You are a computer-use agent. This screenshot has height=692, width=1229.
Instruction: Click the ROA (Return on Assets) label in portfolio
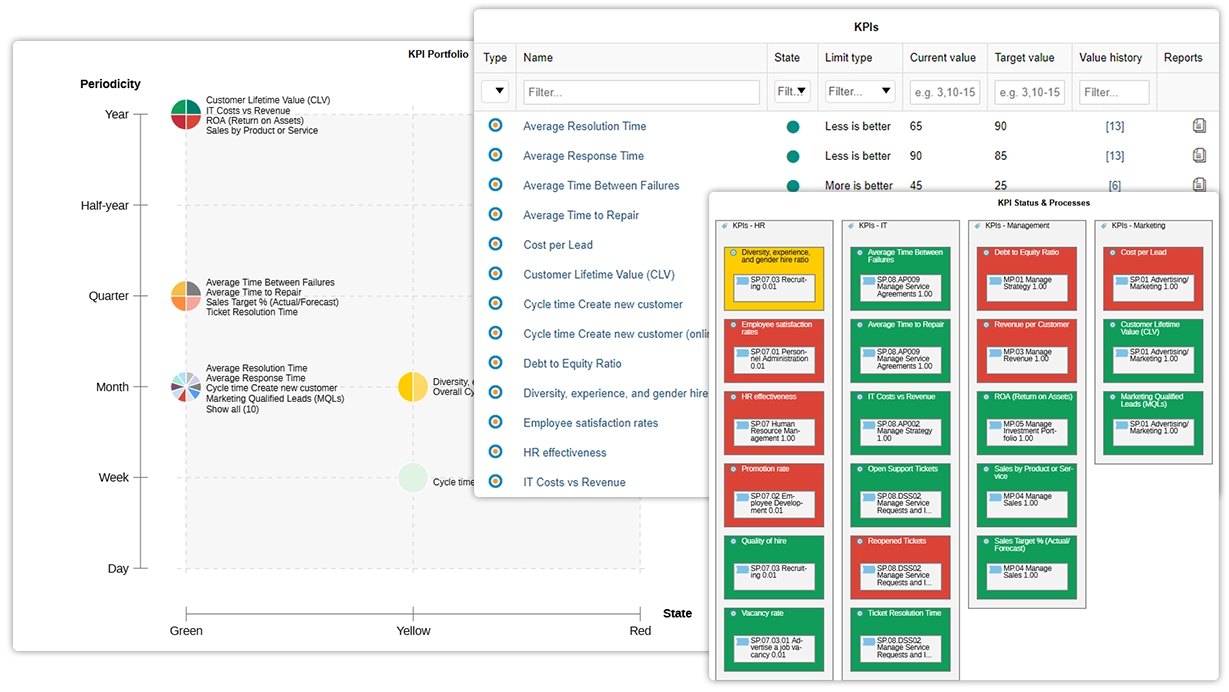[255, 120]
